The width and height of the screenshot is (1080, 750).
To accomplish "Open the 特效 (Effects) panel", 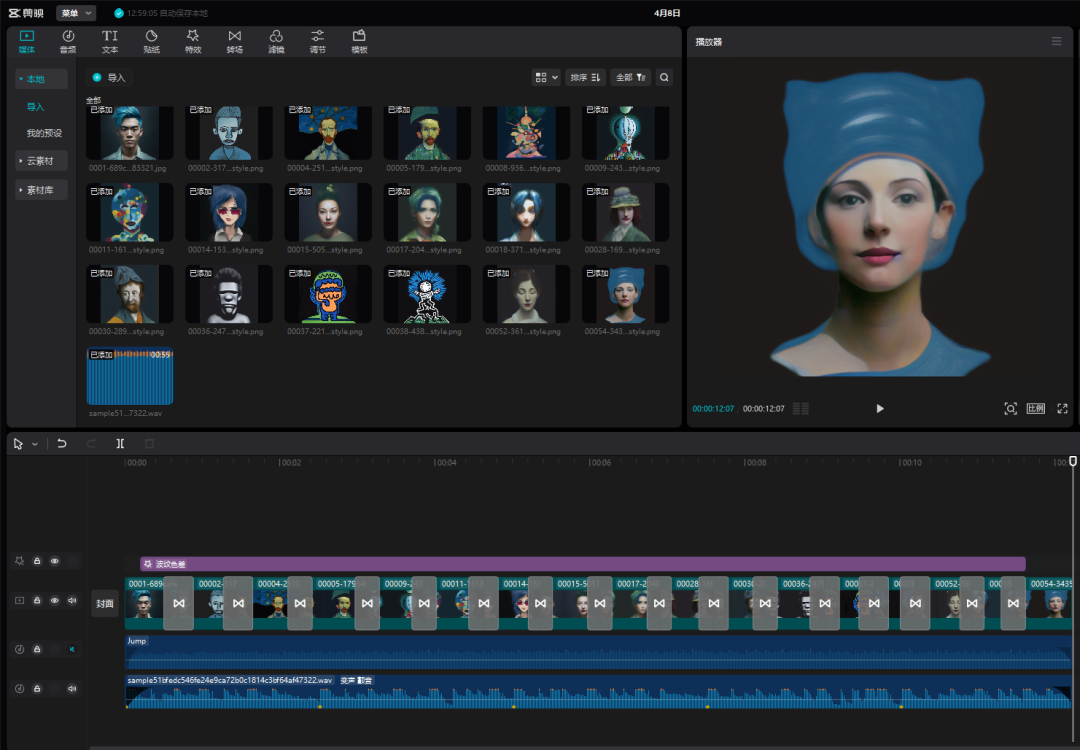I will [193, 41].
